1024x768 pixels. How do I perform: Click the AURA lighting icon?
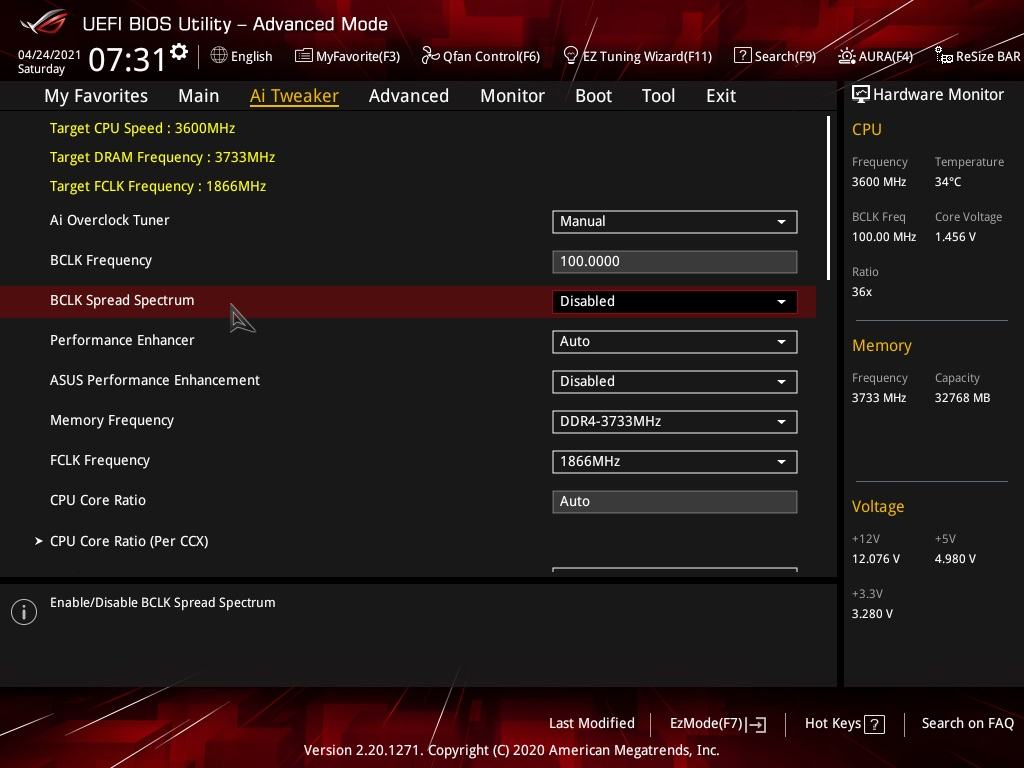(x=846, y=56)
